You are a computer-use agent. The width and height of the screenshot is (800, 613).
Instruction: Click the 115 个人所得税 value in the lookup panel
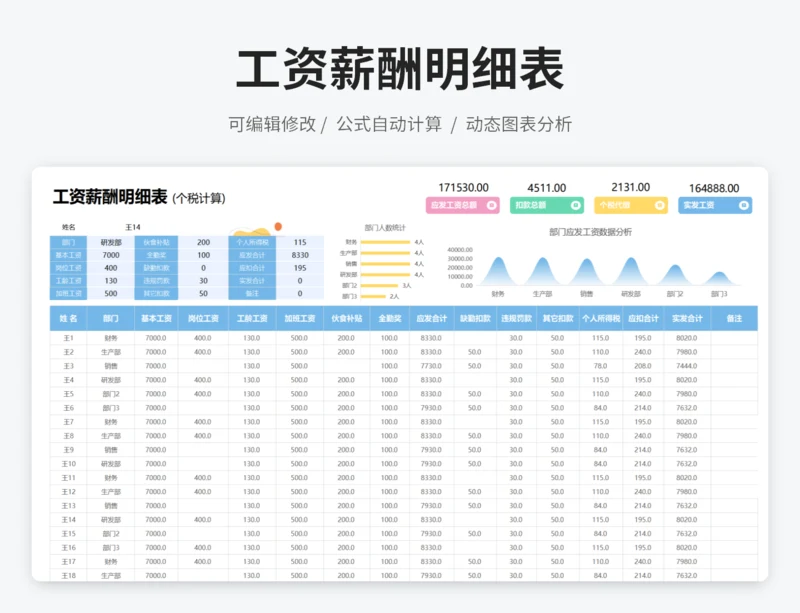[x=300, y=242]
